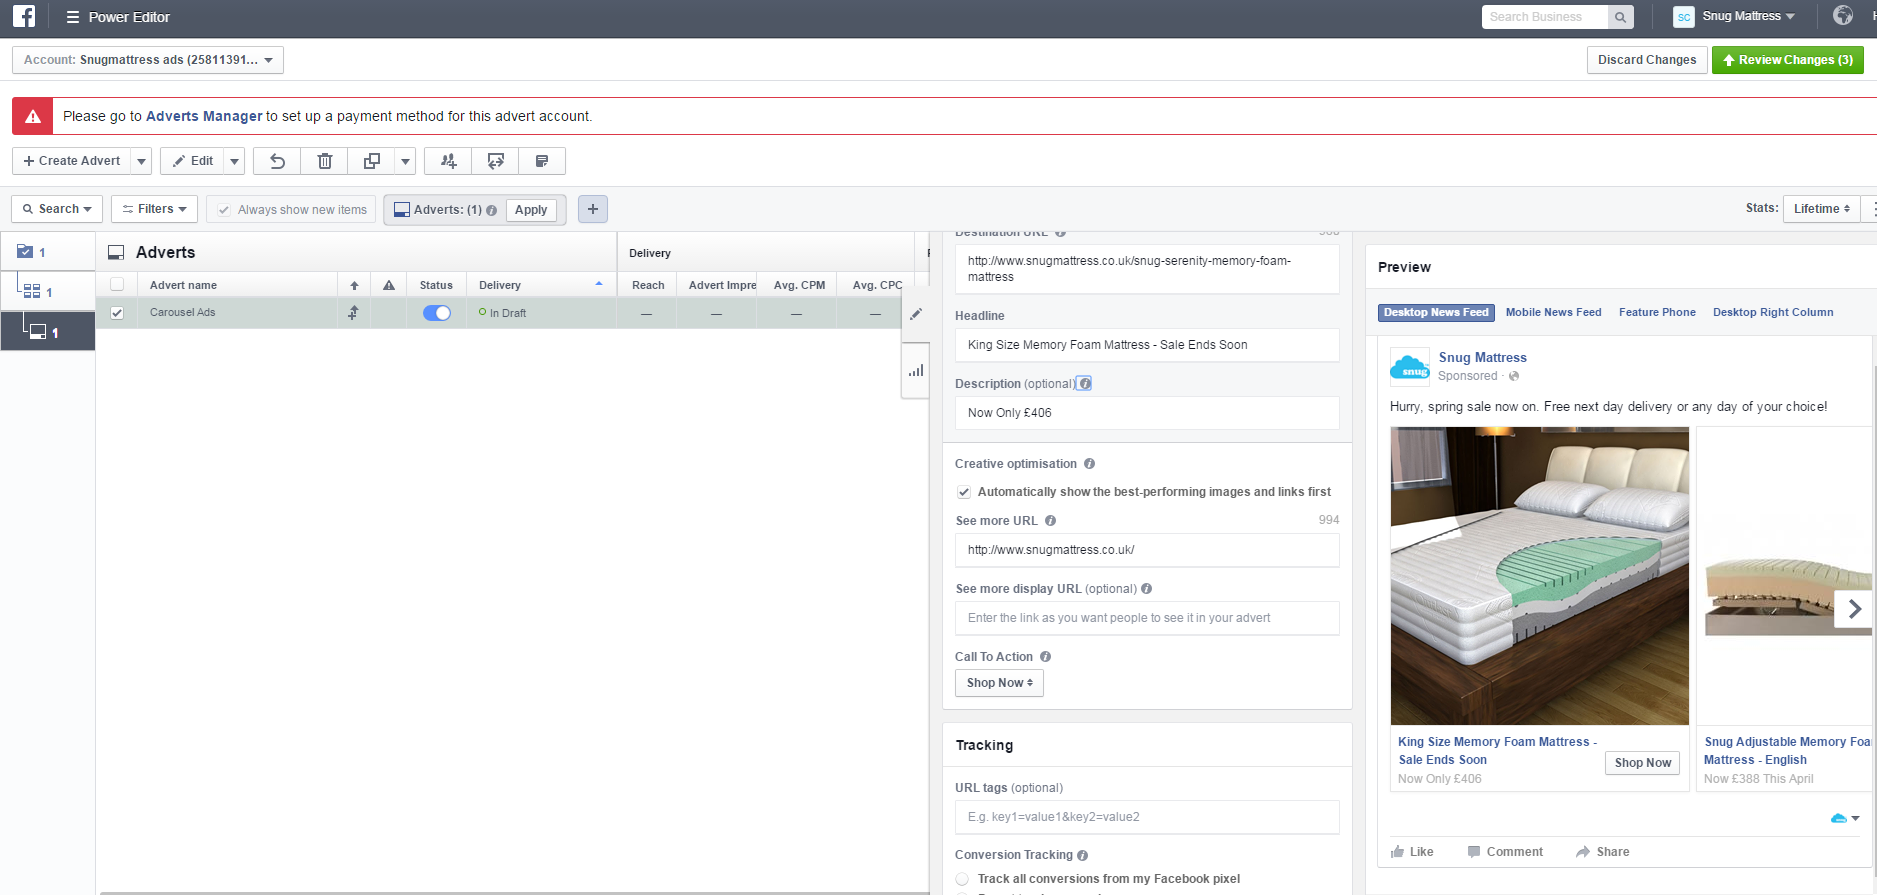1877x895 pixels.
Task: Select Track all conversions from Facebook pixel
Action: click(x=962, y=879)
